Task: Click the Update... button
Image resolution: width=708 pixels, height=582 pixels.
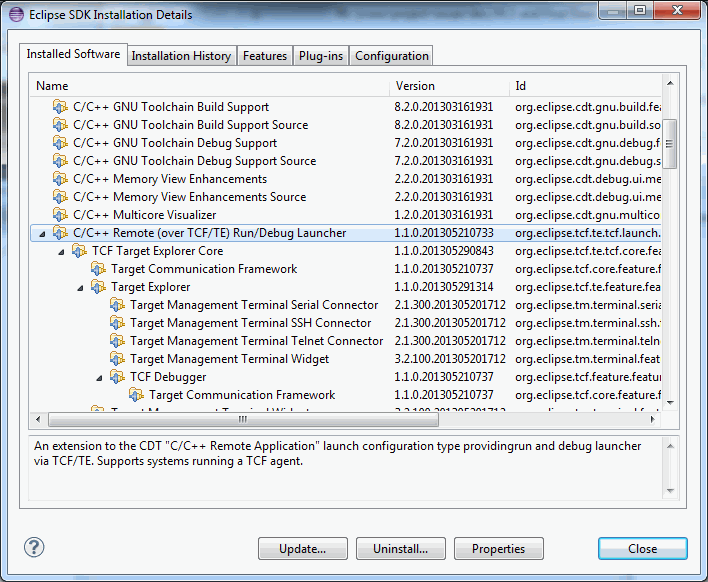Action: pos(303,549)
